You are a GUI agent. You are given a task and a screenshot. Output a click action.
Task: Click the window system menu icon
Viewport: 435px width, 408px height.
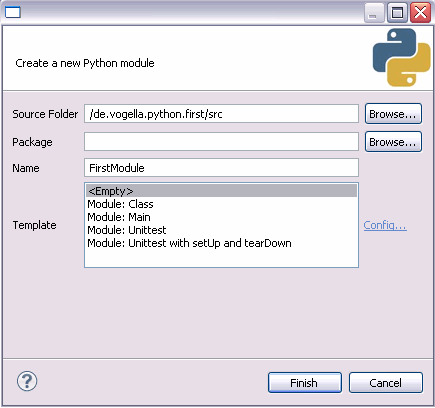[x=13, y=13]
